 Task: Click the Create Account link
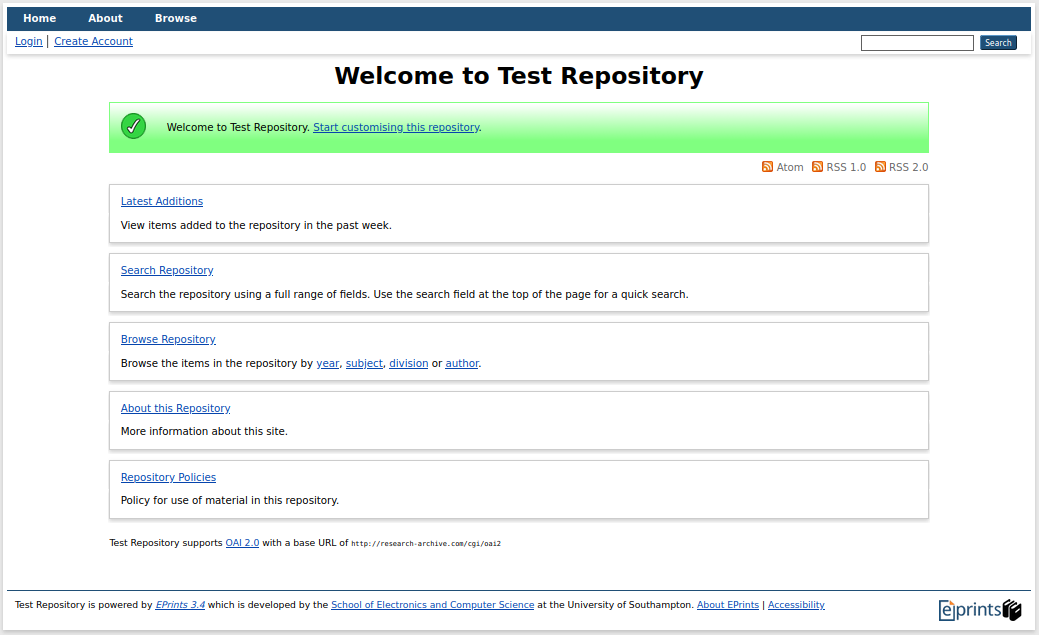[93, 41]
